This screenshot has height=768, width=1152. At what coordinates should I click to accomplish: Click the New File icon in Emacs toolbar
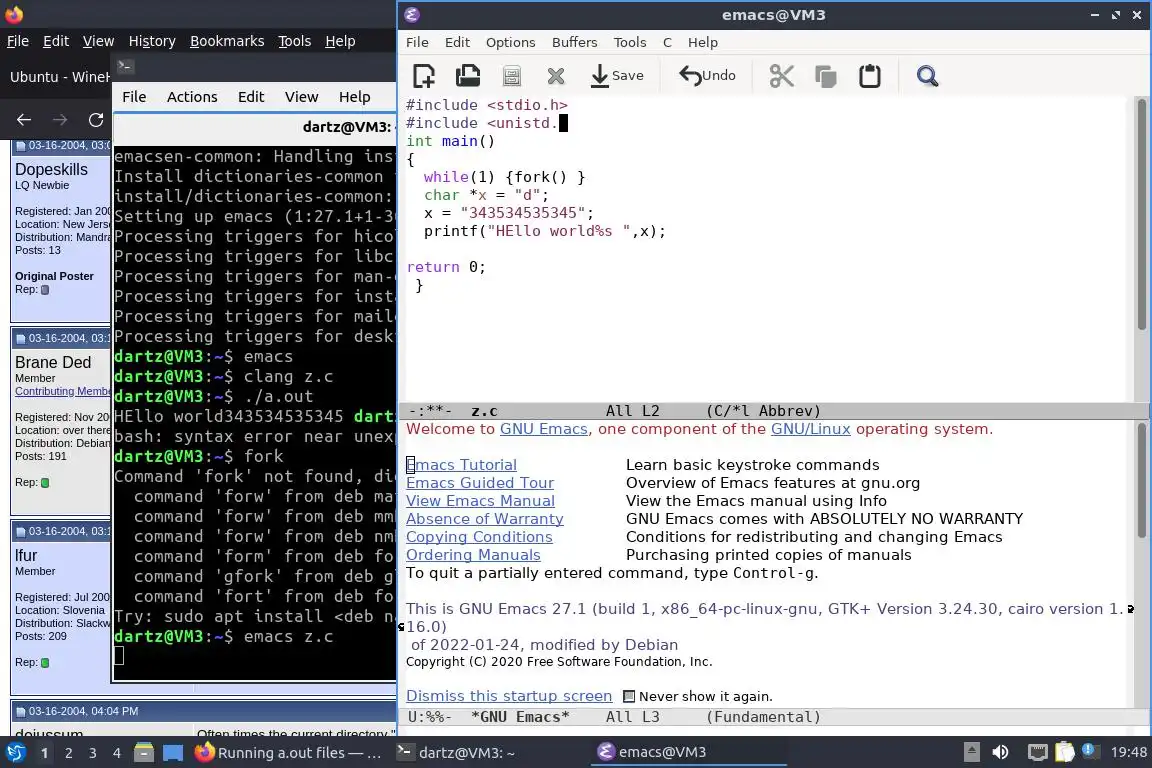pyautogui.click(x=424, y=76)
